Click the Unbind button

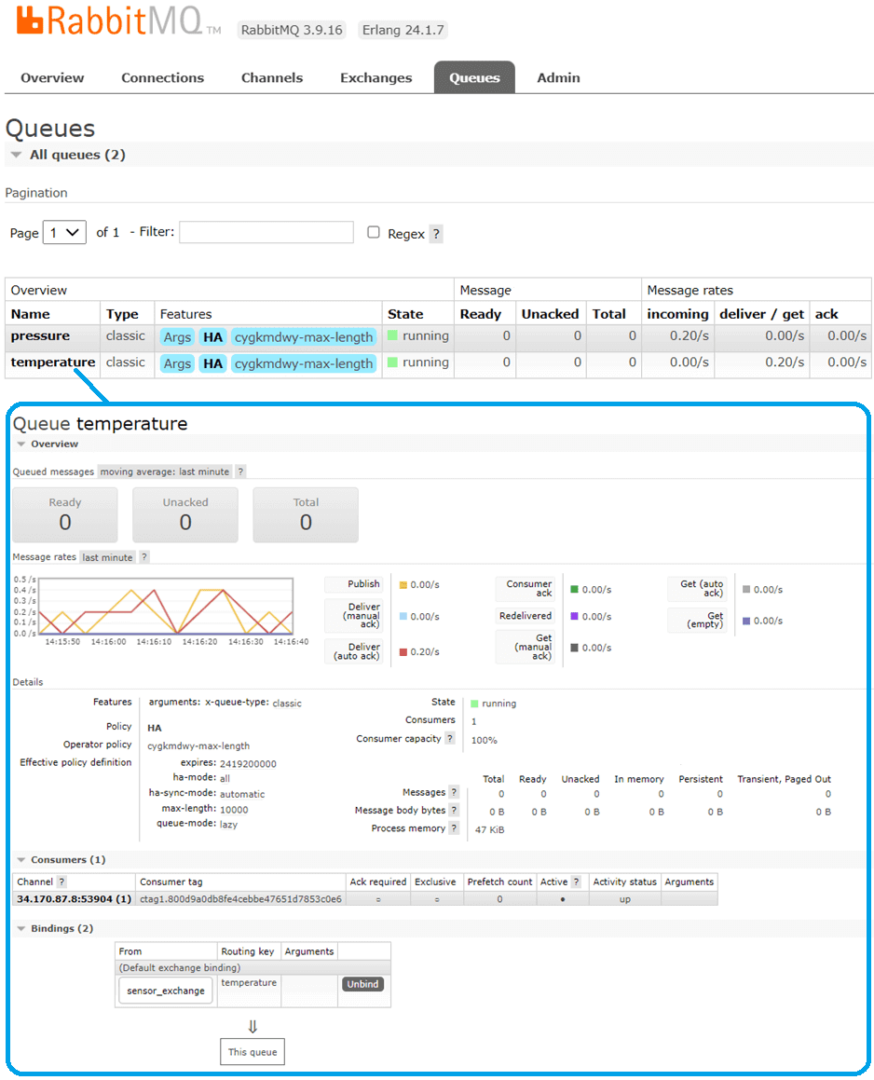point(362,985)
